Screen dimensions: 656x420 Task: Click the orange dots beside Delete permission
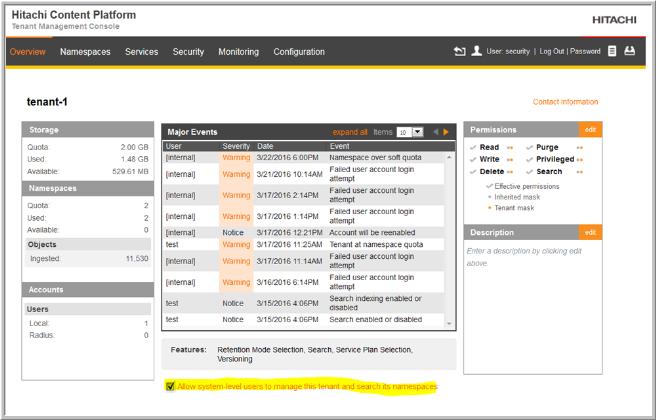(510, 172)
